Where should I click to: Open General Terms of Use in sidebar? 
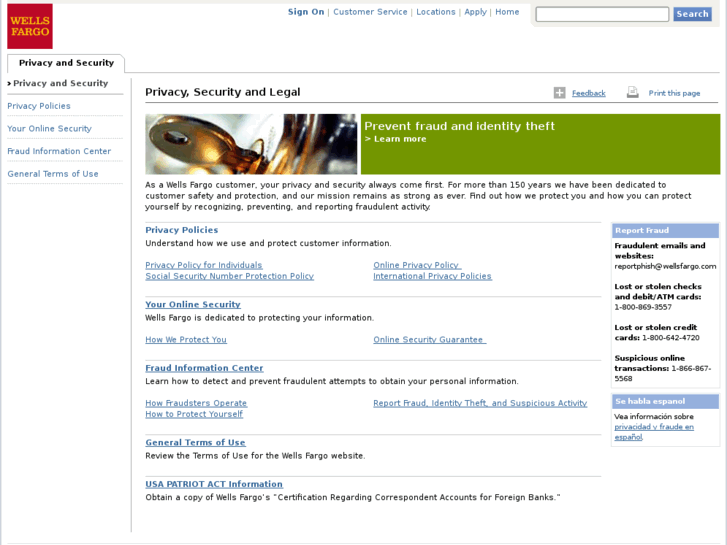coord(53,174)
